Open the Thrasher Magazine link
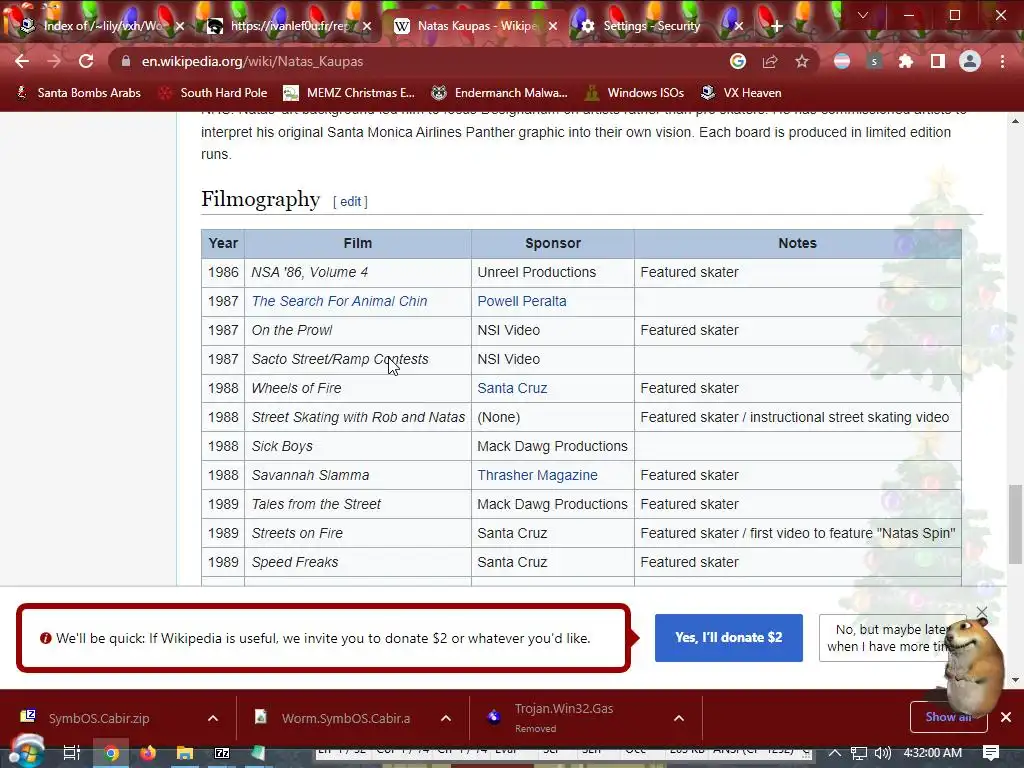This screenshot has width=1024, height=768. [x=537, y=475]
